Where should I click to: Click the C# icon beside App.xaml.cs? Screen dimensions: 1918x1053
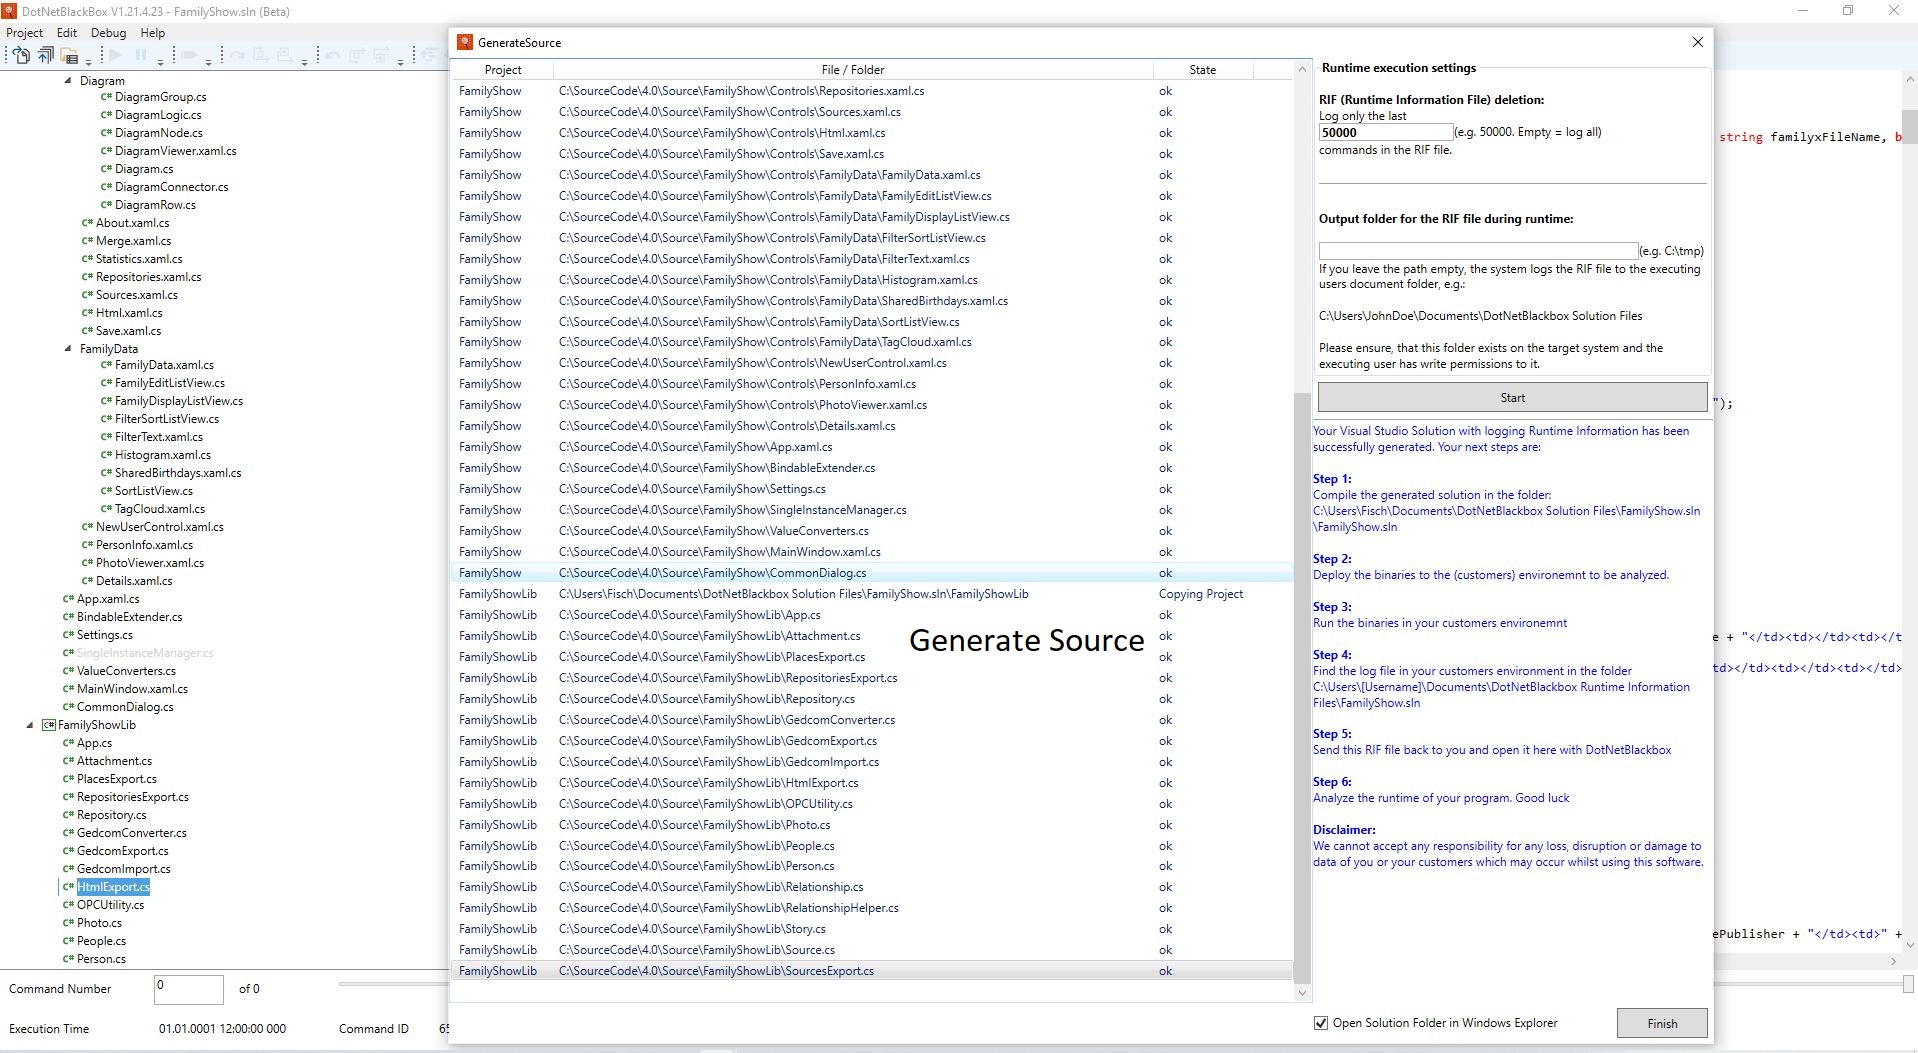pos(68,599)
